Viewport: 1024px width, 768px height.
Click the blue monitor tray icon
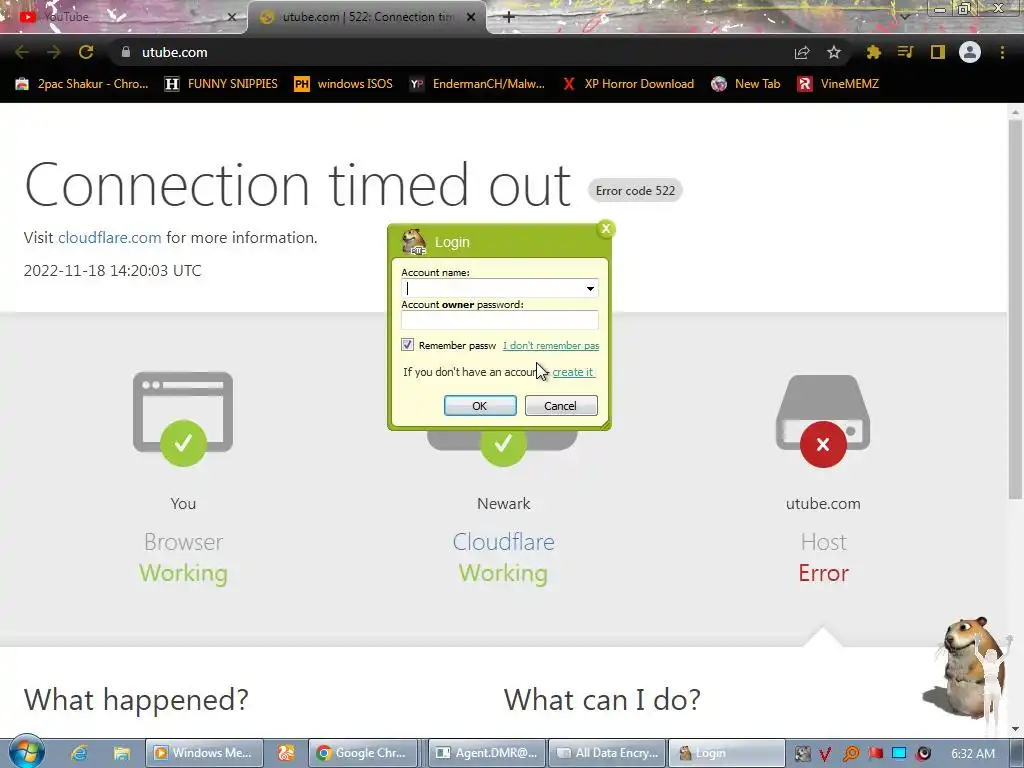pos(899,754)
